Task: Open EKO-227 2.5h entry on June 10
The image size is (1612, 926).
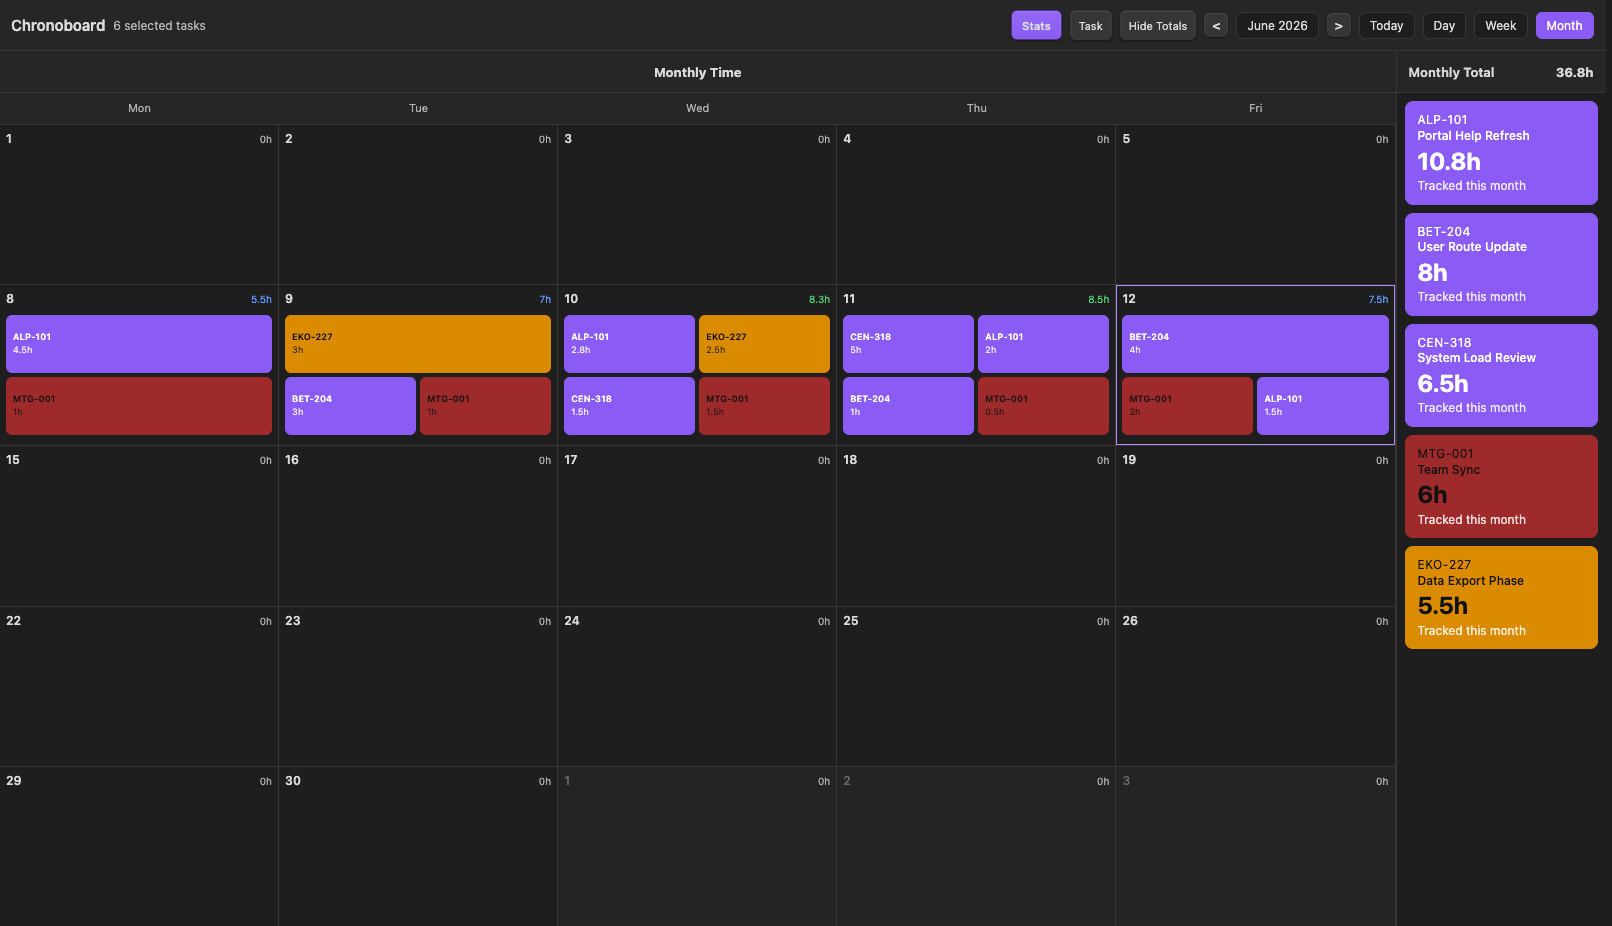Action: tap(764, 344)
